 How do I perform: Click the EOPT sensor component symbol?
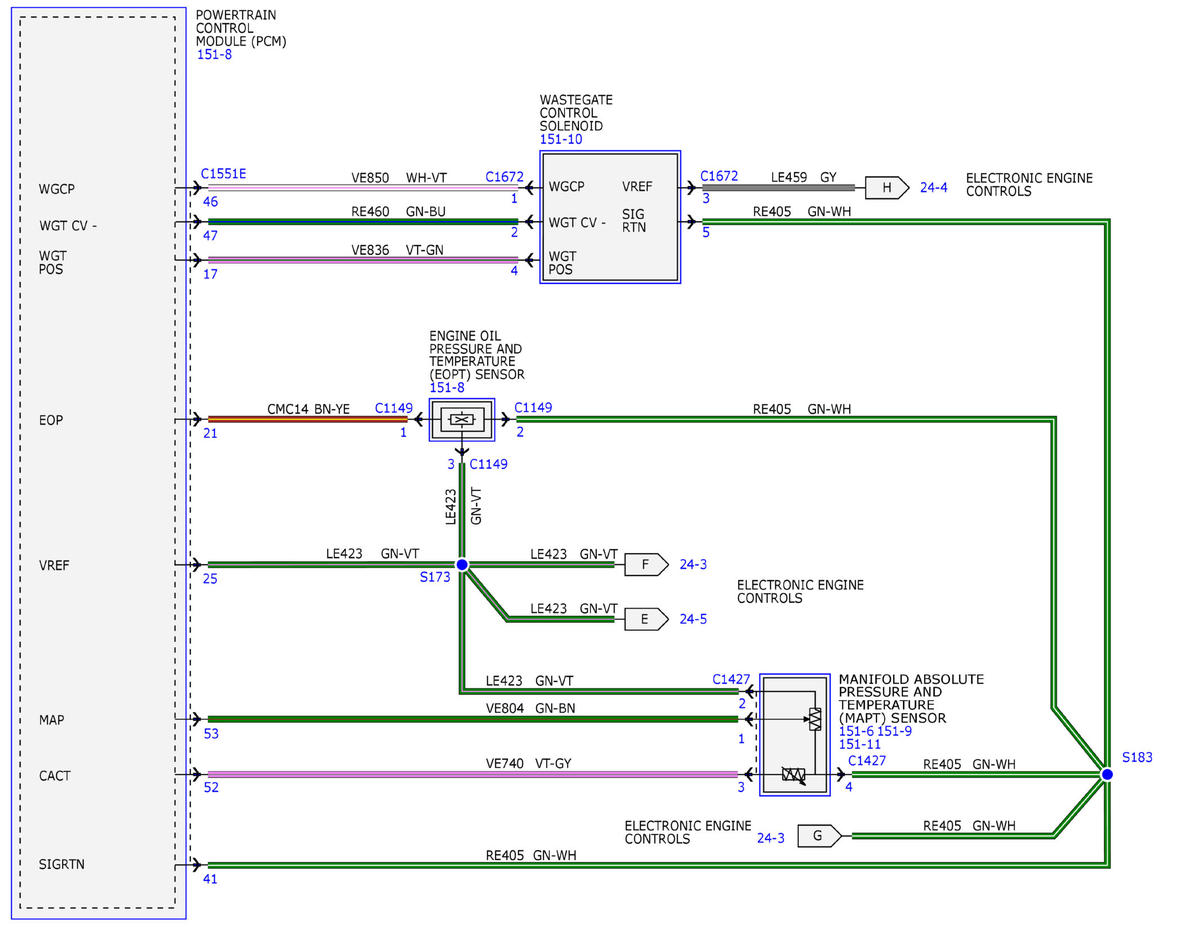click(461, 420)
